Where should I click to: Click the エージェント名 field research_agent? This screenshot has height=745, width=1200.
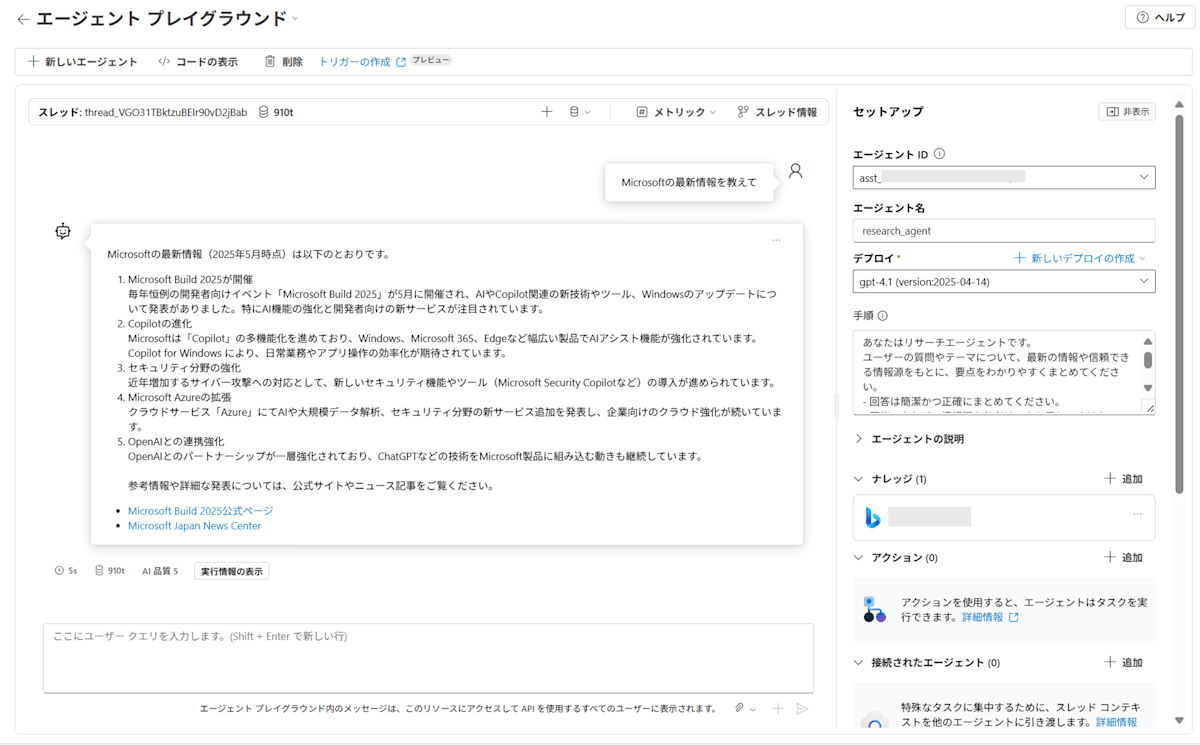pyautogui.click(x=1004, y=230)
